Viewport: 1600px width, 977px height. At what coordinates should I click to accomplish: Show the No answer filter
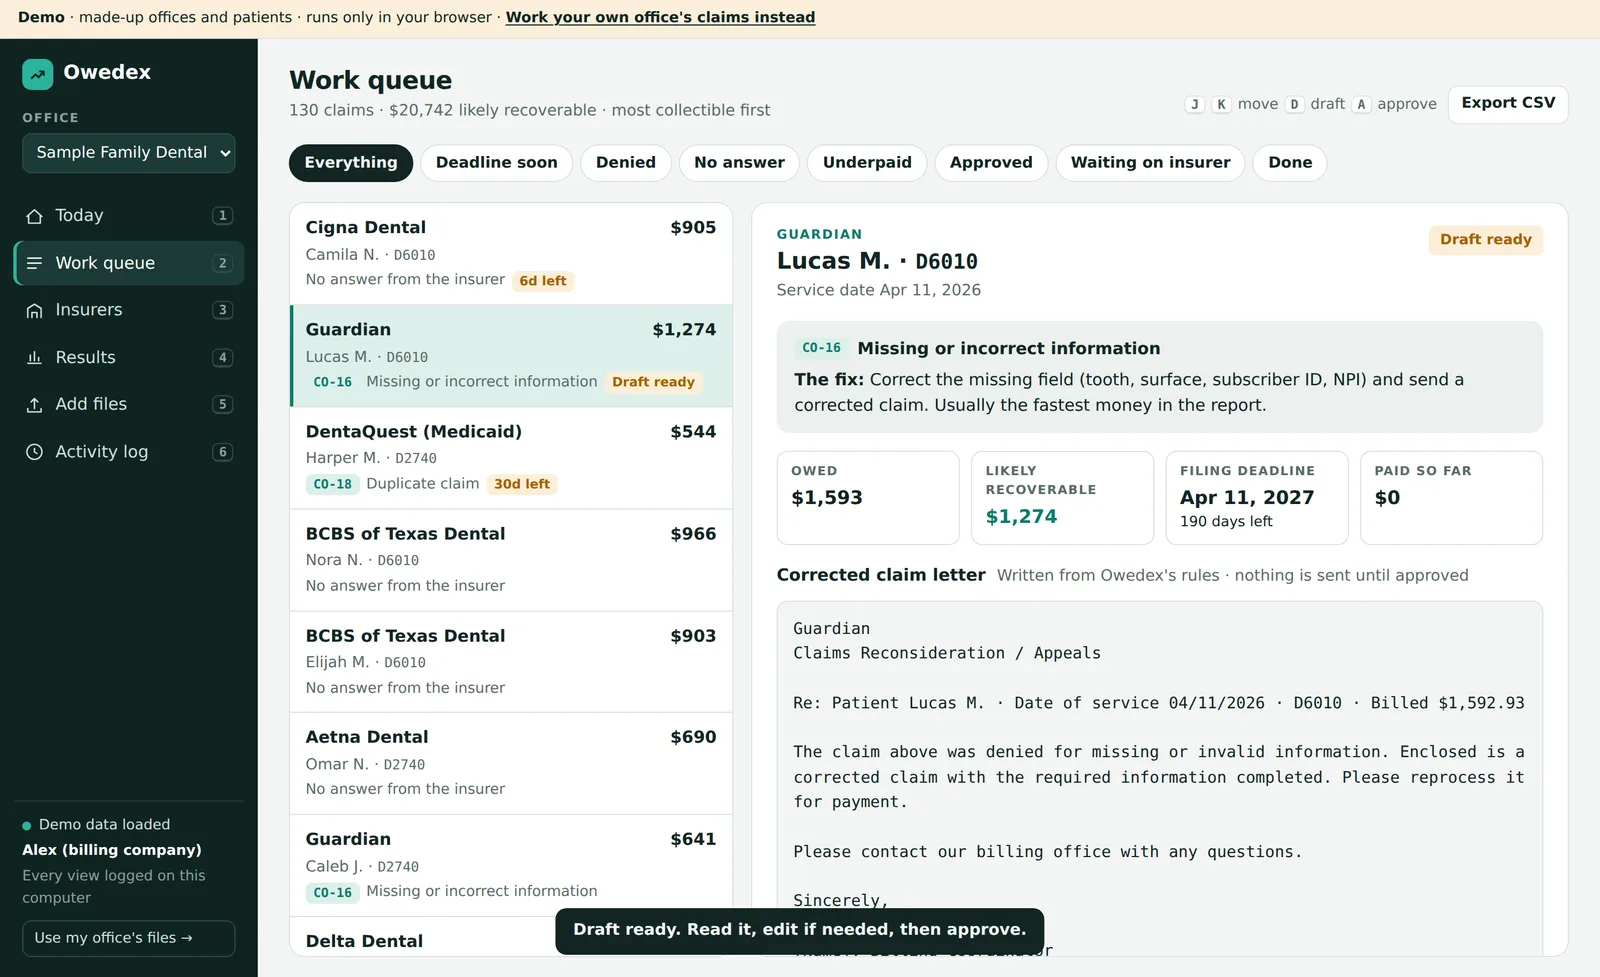point(740,163)
